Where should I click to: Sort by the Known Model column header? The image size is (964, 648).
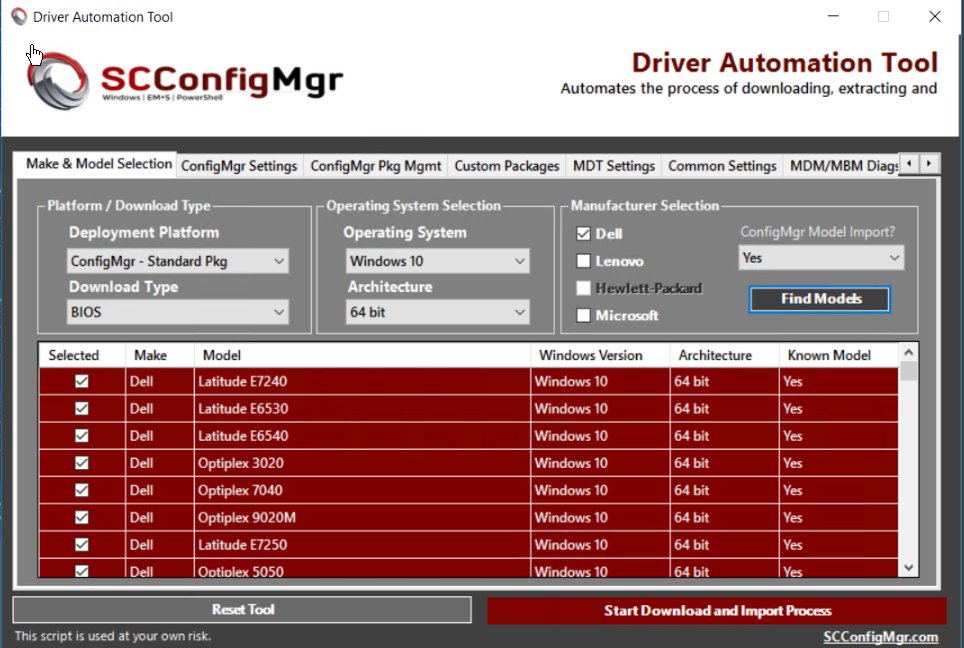click(839, 355)
